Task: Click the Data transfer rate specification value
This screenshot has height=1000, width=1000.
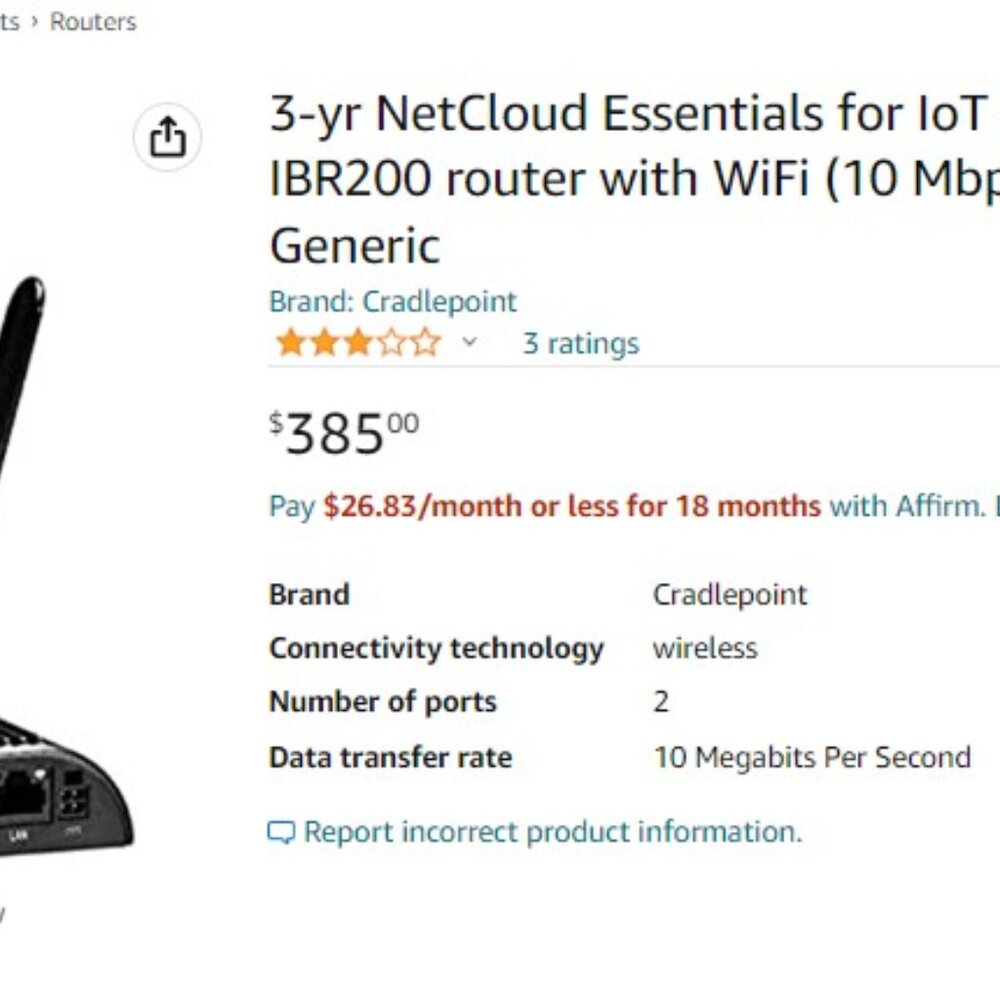Action: tap(813, 757)
